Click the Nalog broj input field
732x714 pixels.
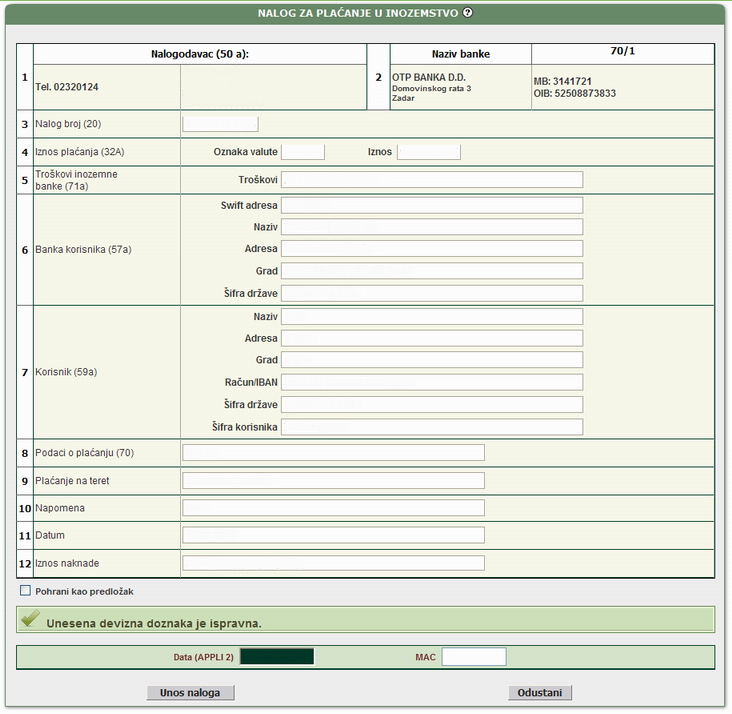(220, 124)
